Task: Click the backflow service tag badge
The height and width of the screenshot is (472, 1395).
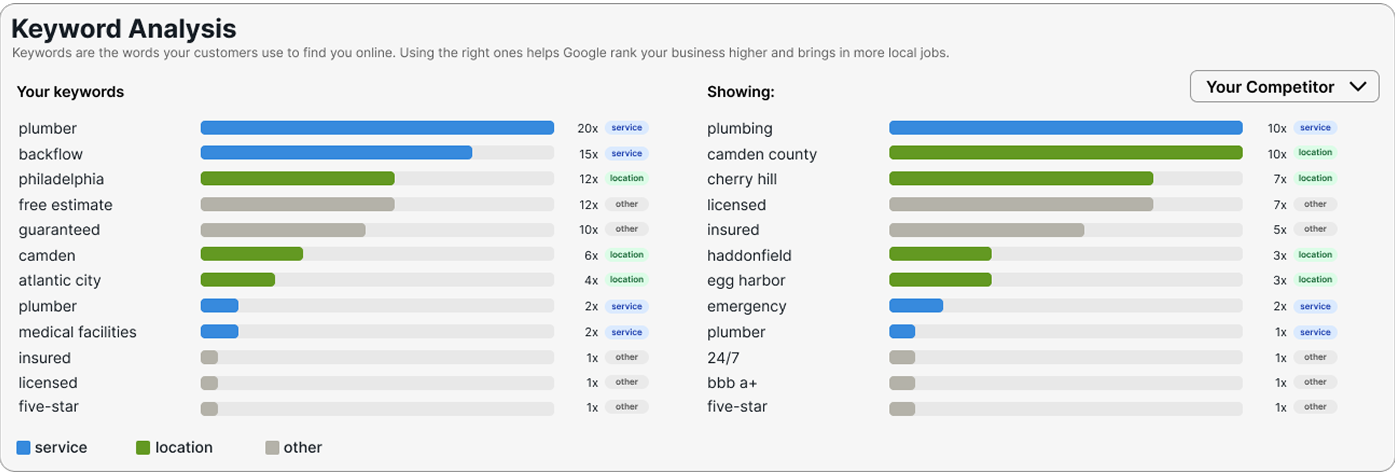Action: point(626,154)
